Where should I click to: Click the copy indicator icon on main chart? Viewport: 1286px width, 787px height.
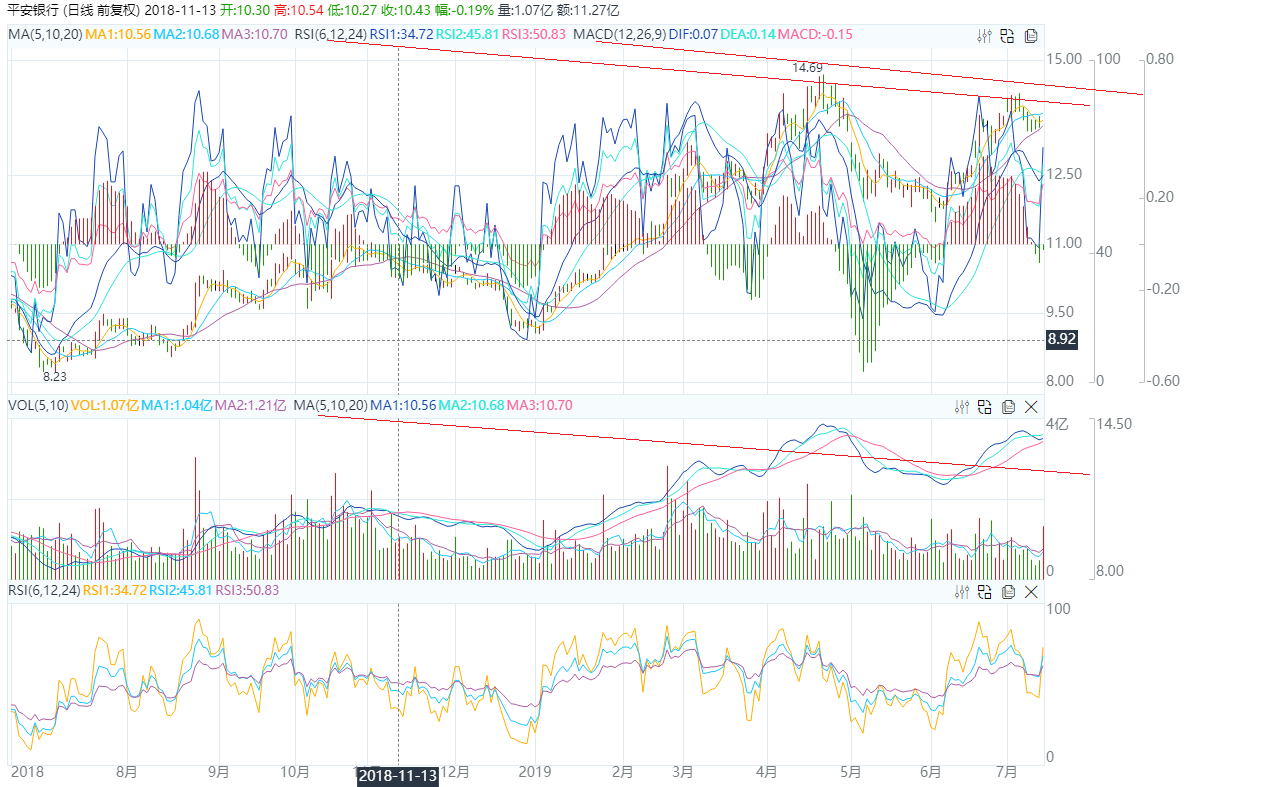pos(1030,35)
